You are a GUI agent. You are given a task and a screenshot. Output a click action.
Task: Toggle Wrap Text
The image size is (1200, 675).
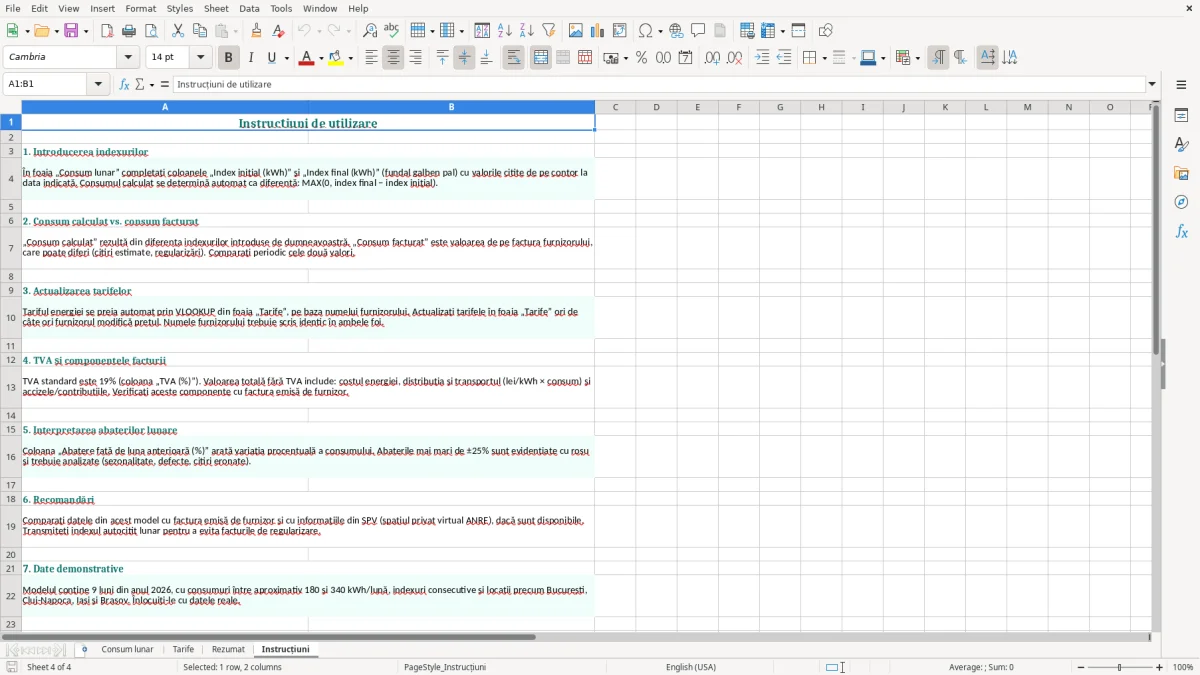tap(514, 58)
